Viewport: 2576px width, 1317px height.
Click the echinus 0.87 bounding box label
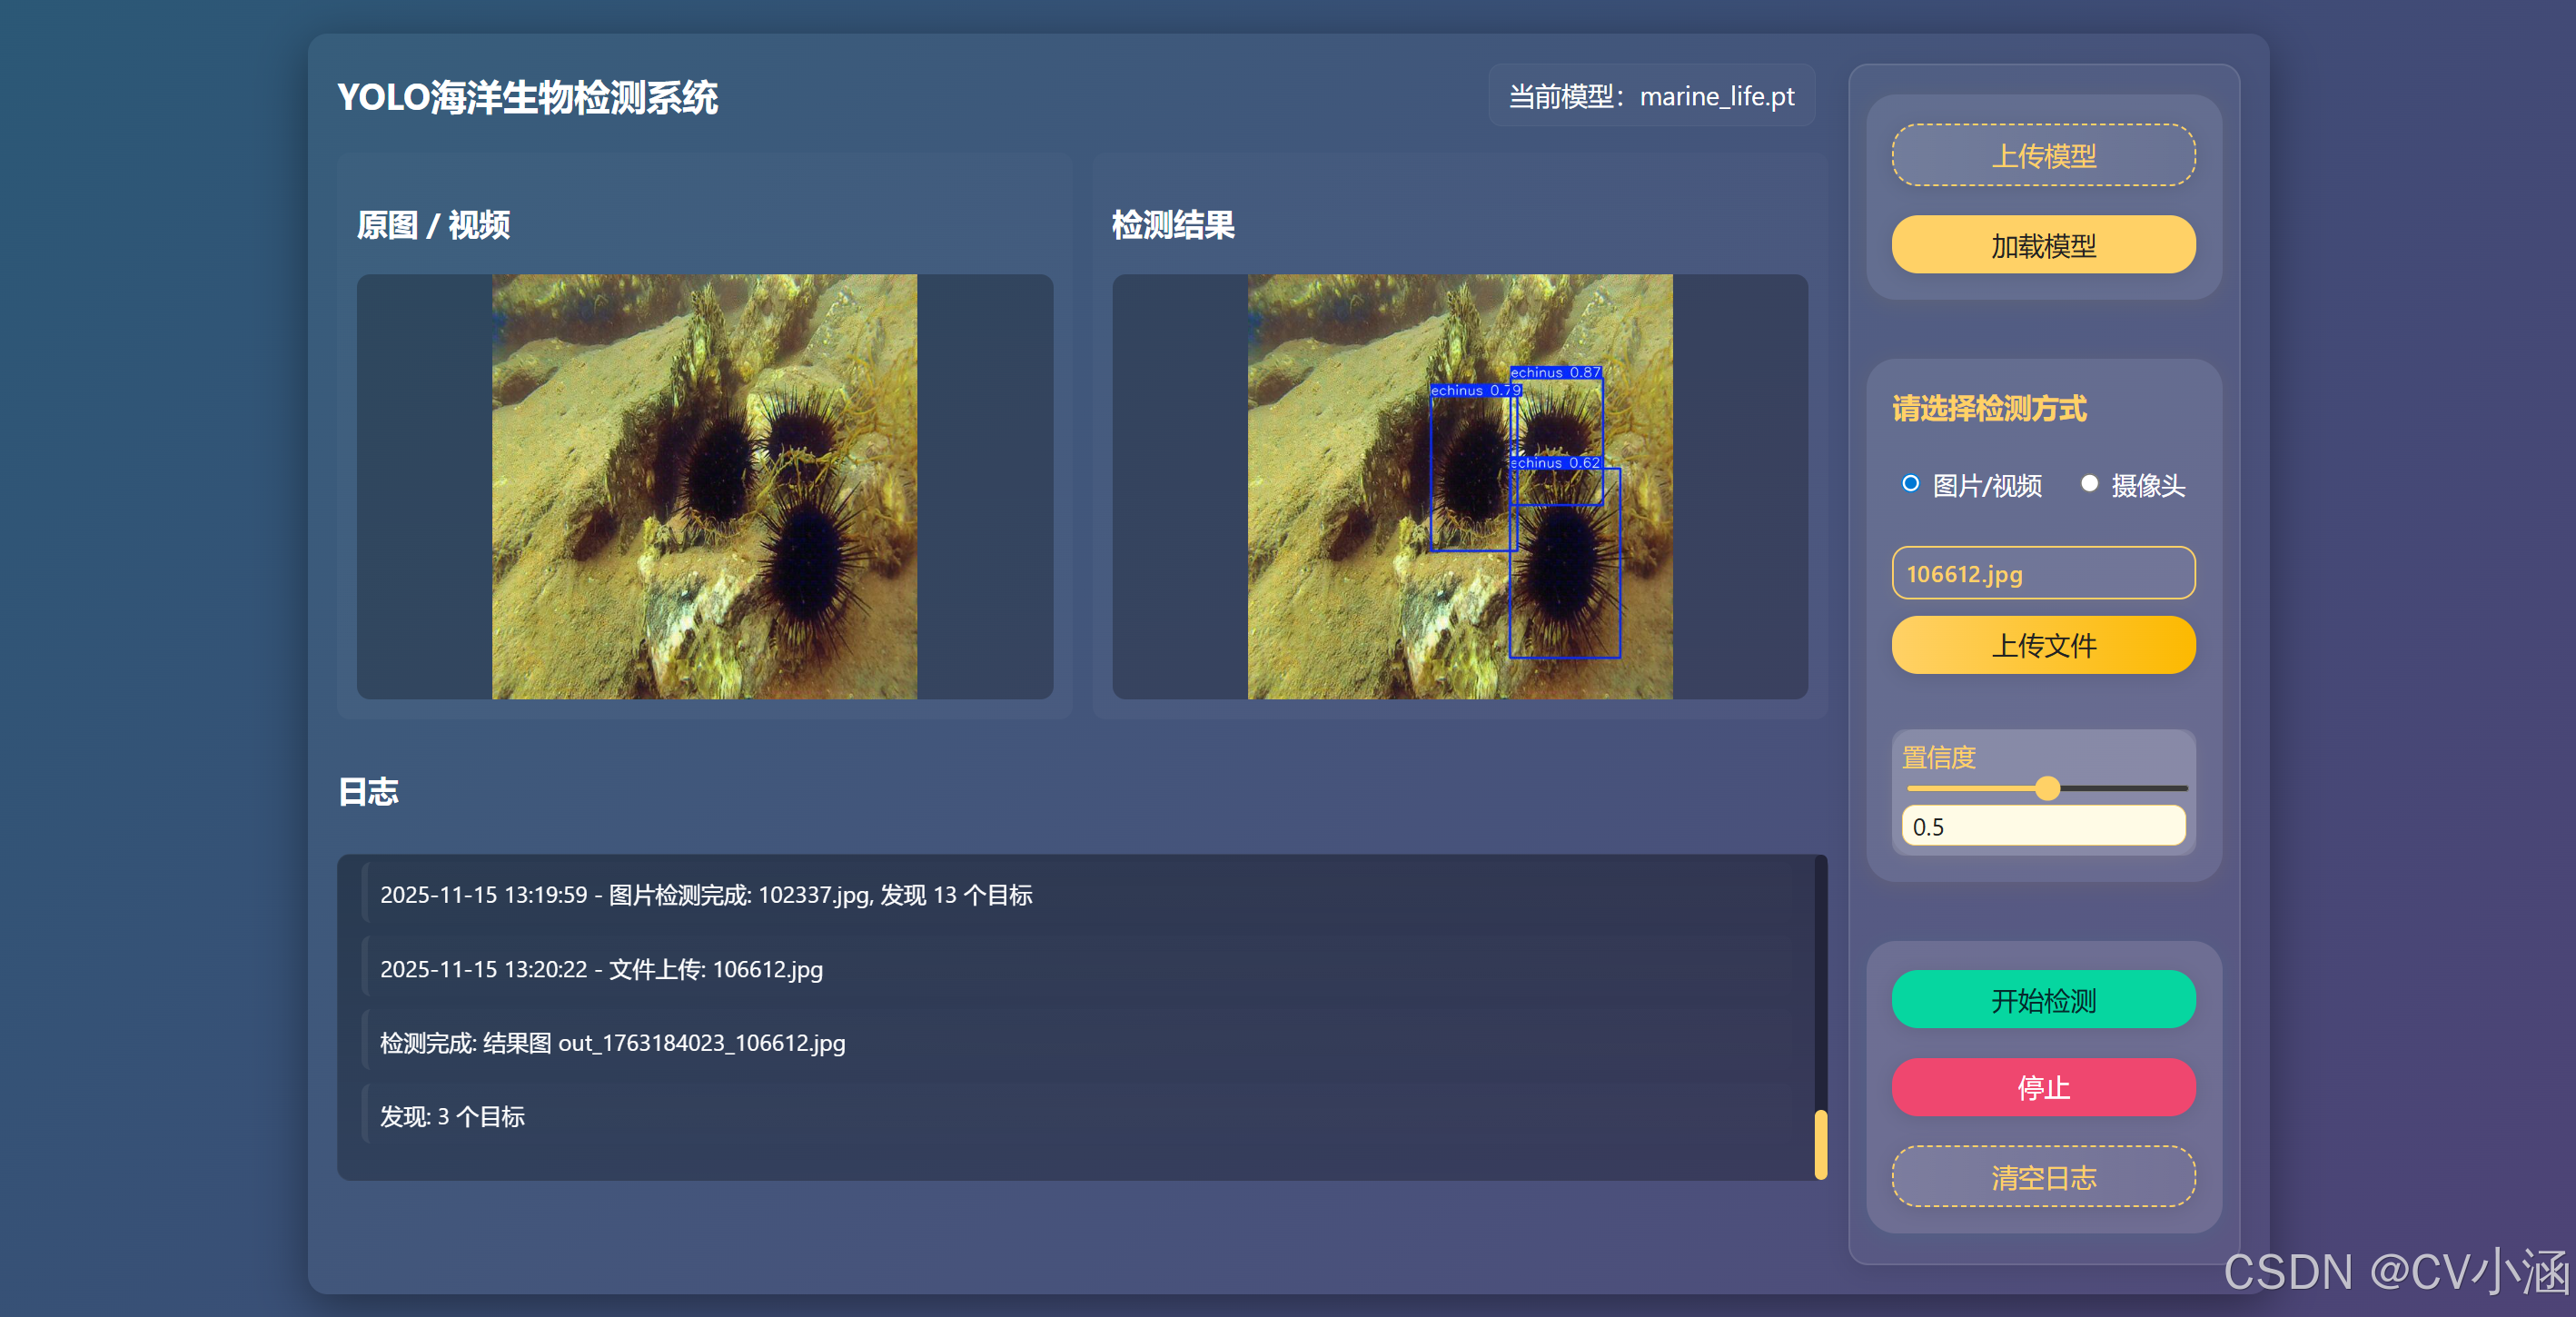(1555, 372)
